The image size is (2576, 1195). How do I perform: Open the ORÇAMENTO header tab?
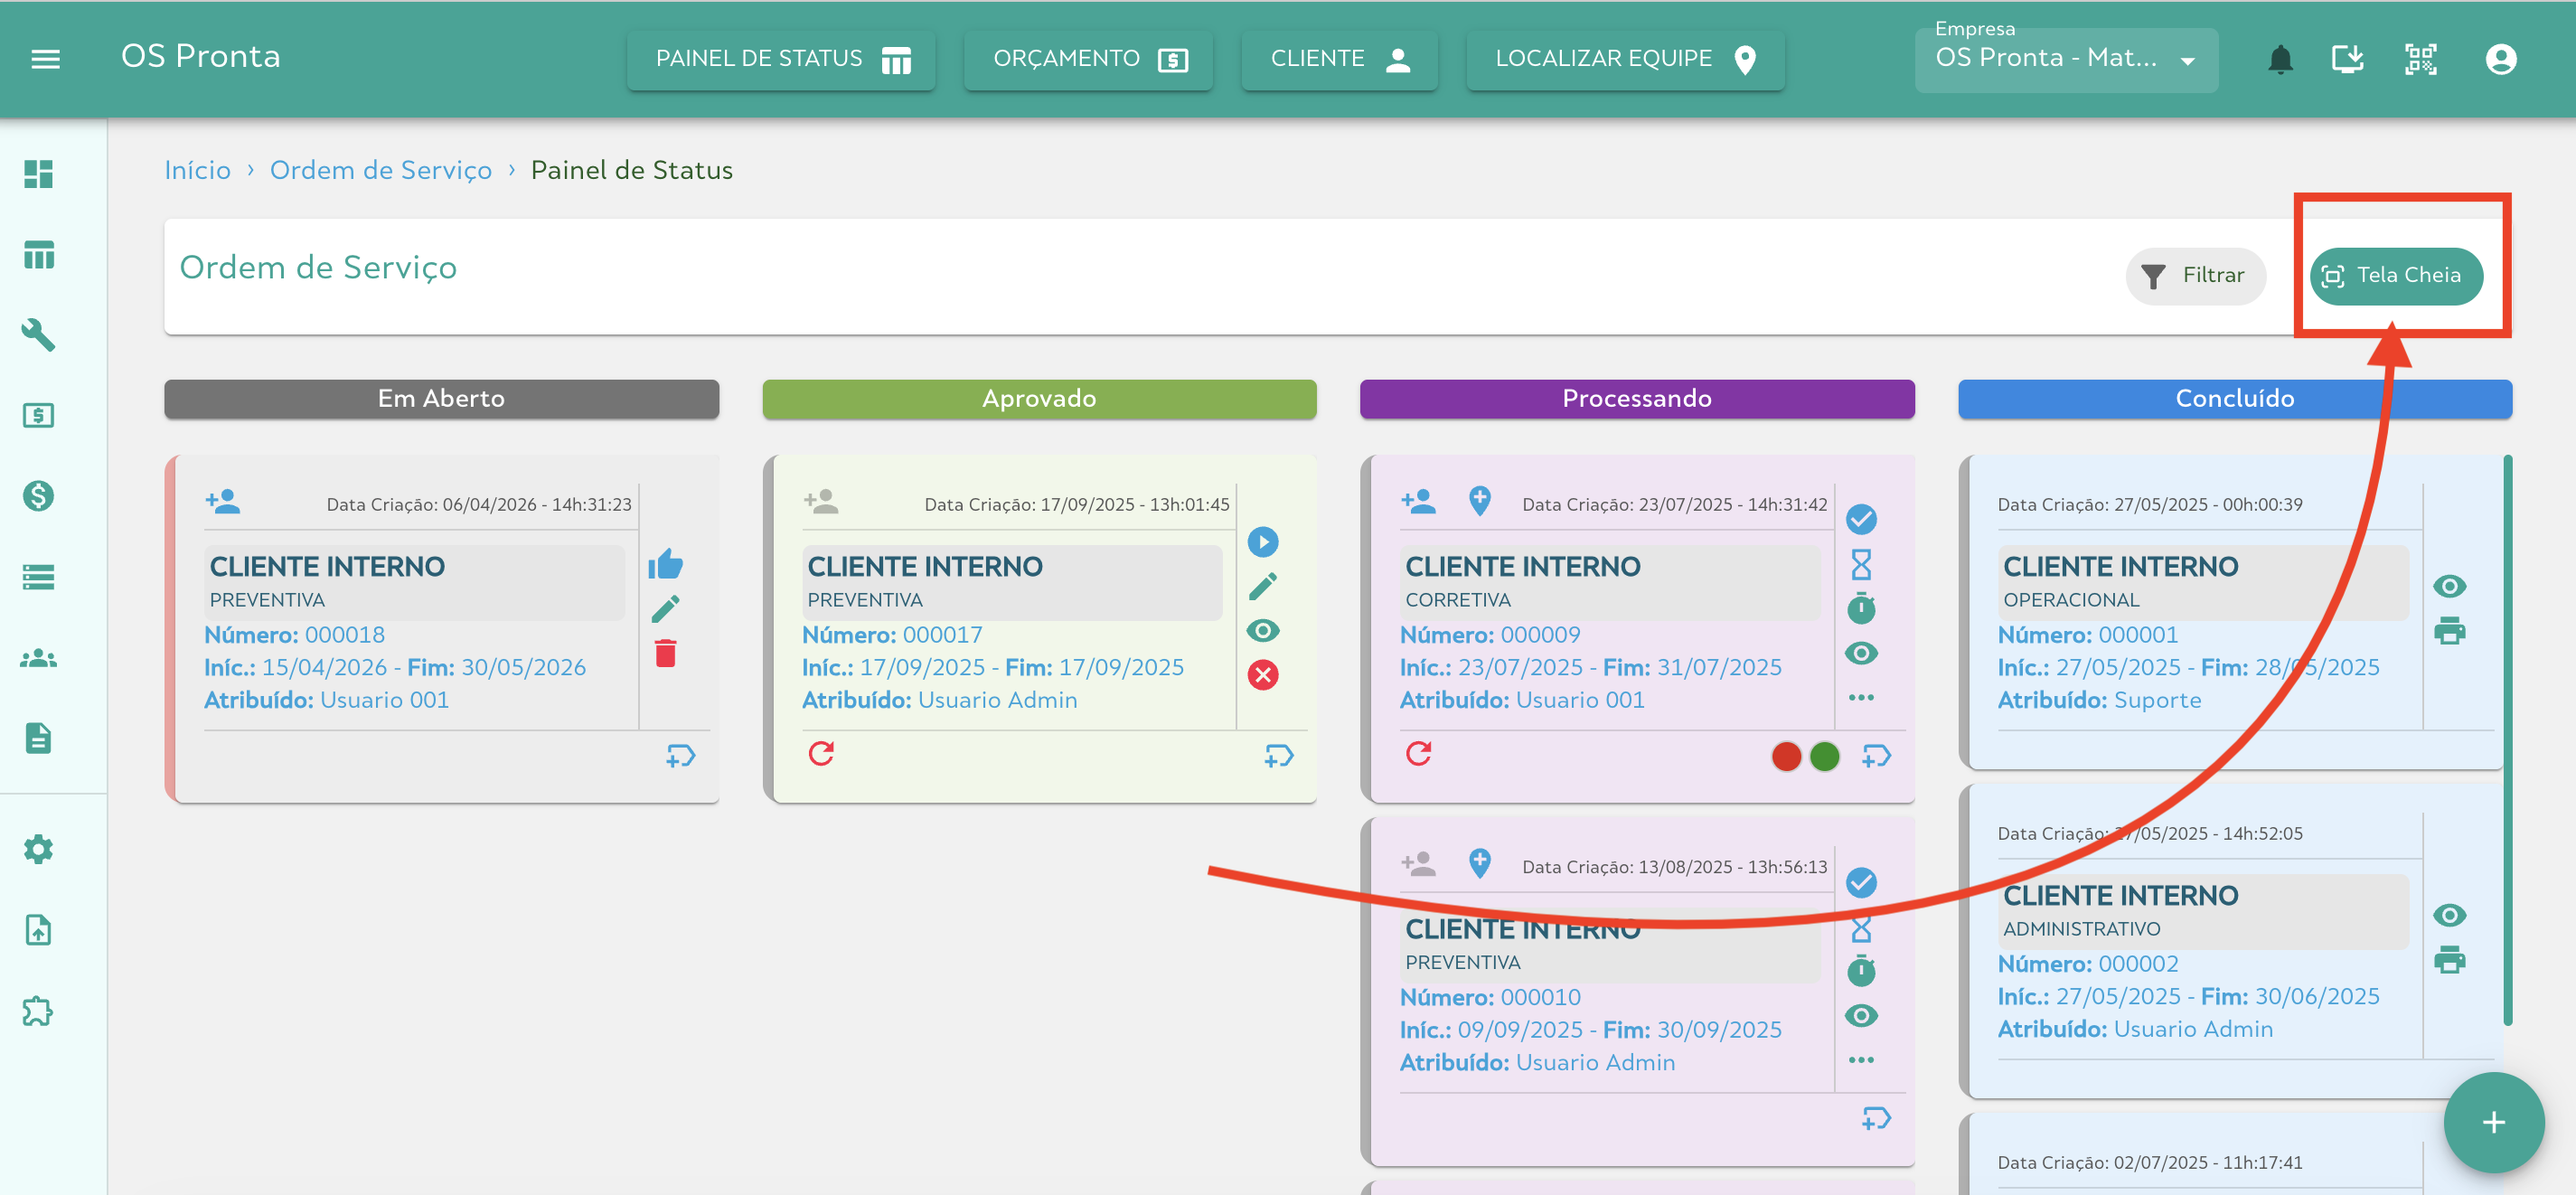tap(1088, 59)
